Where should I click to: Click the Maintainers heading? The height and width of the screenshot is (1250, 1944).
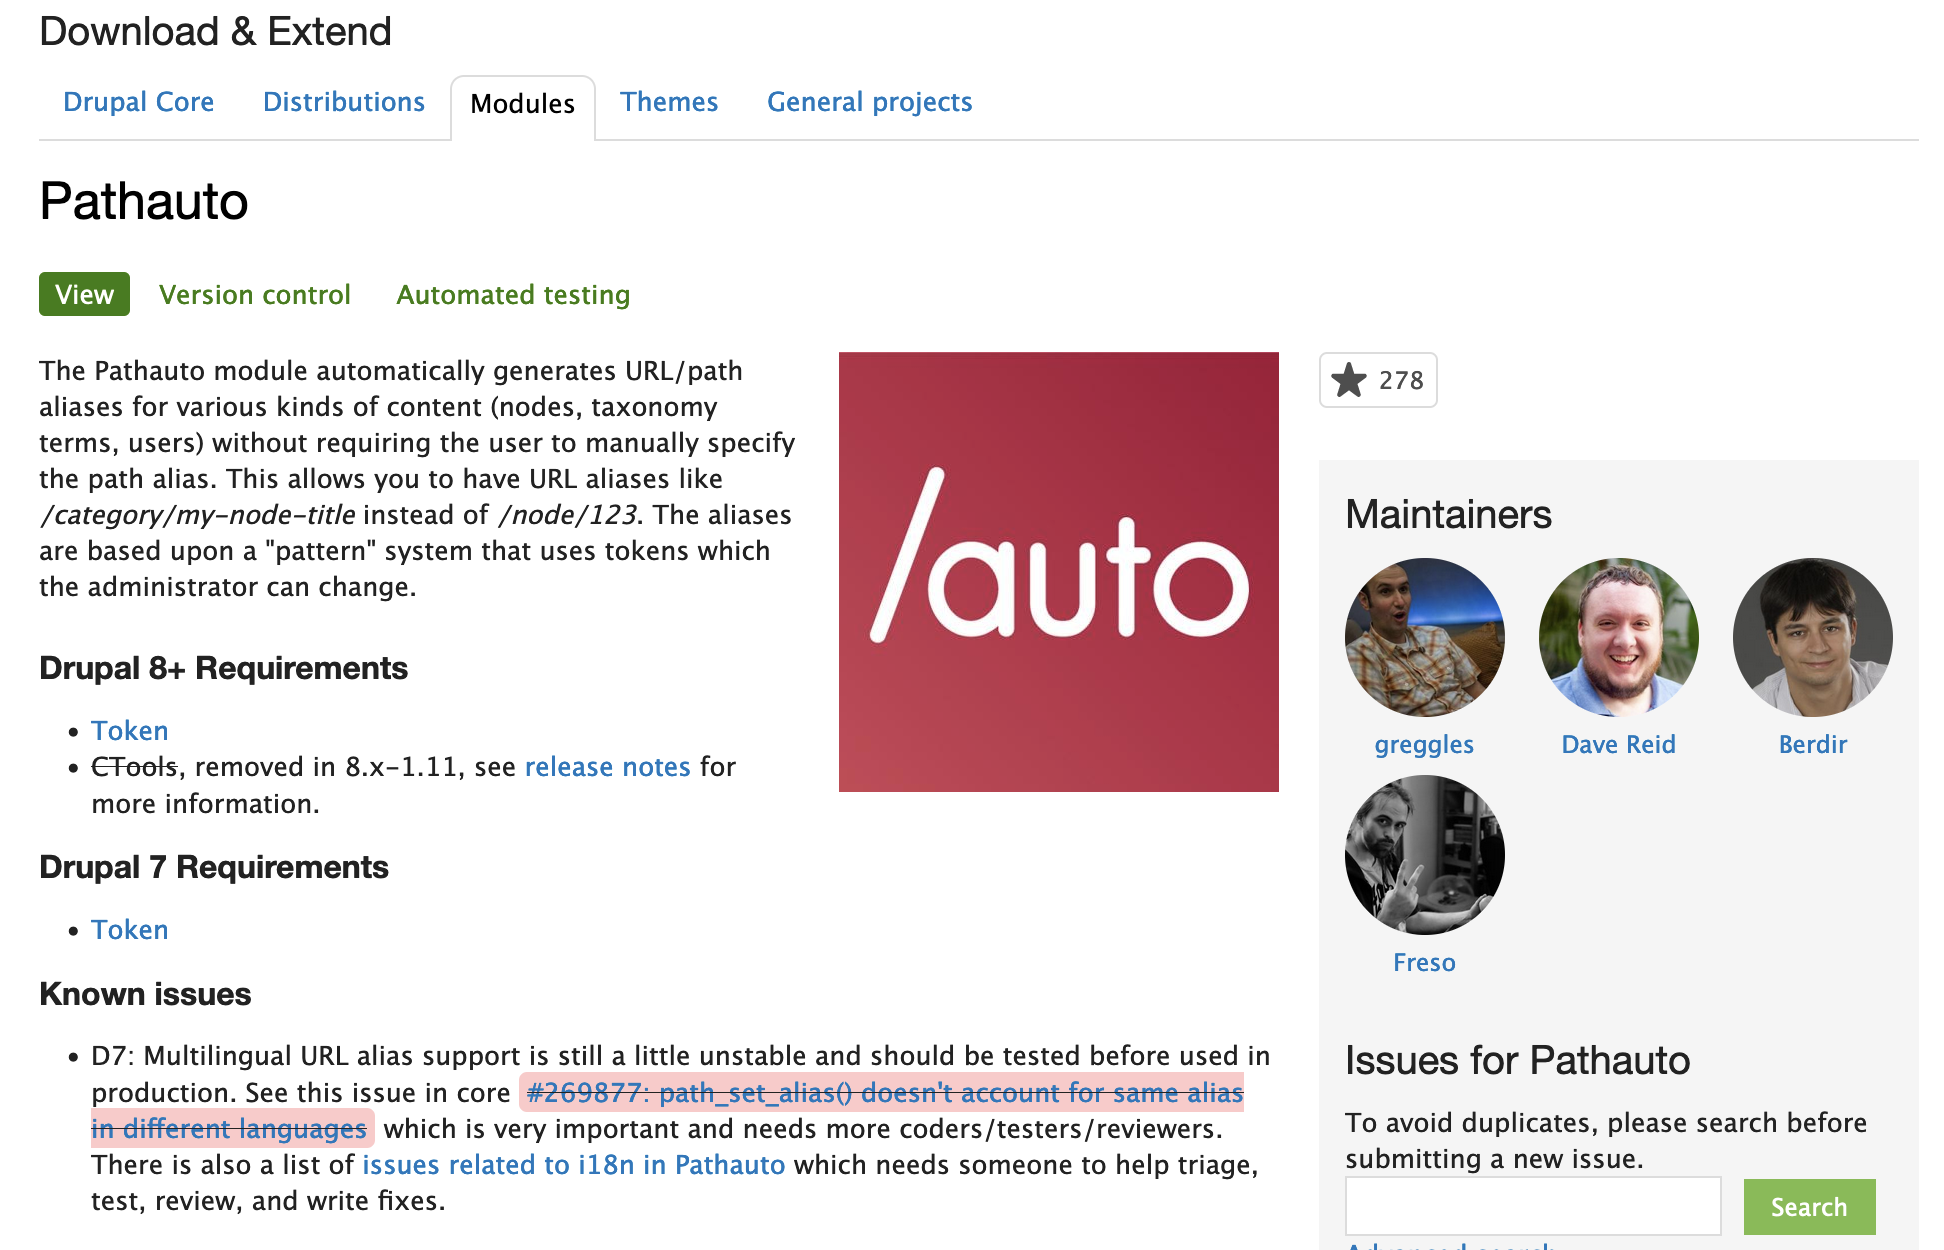pyautogui.click(x=1448, y=515)
